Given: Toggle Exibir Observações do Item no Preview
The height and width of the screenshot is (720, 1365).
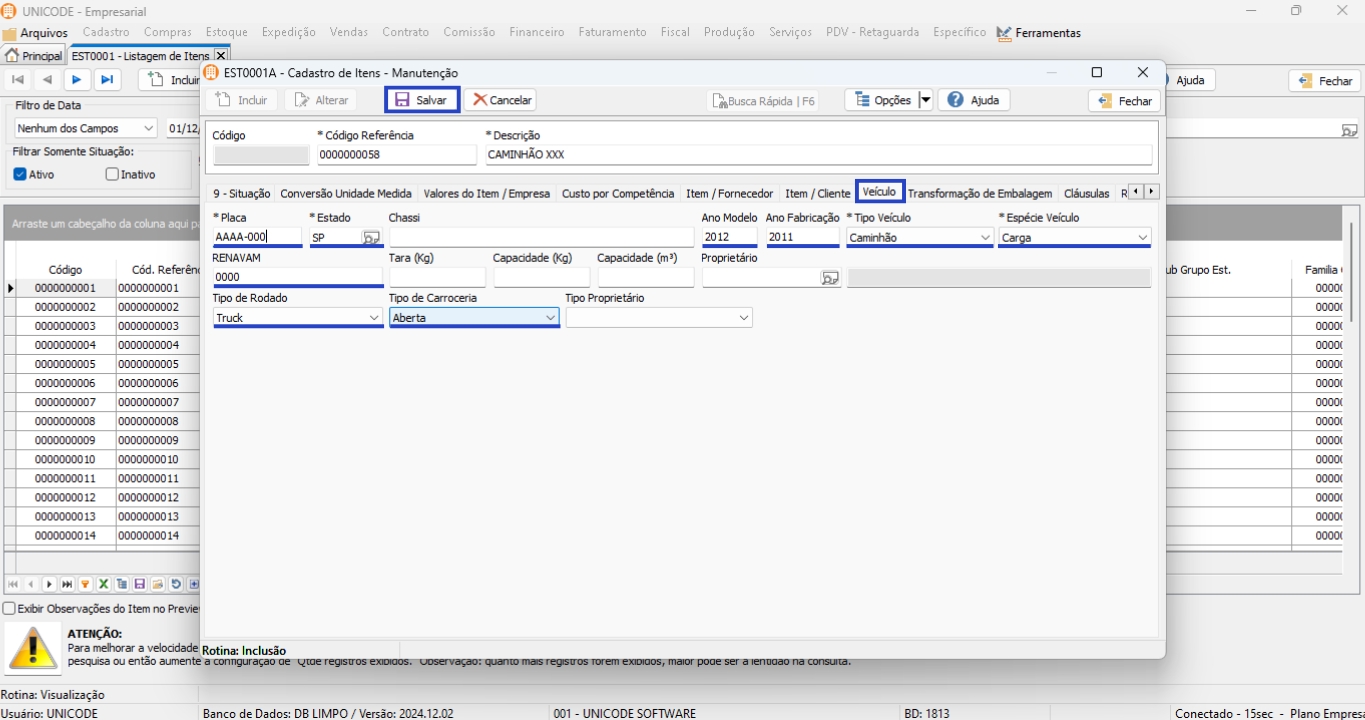Looking at the screenshot, I should (9, 608).
